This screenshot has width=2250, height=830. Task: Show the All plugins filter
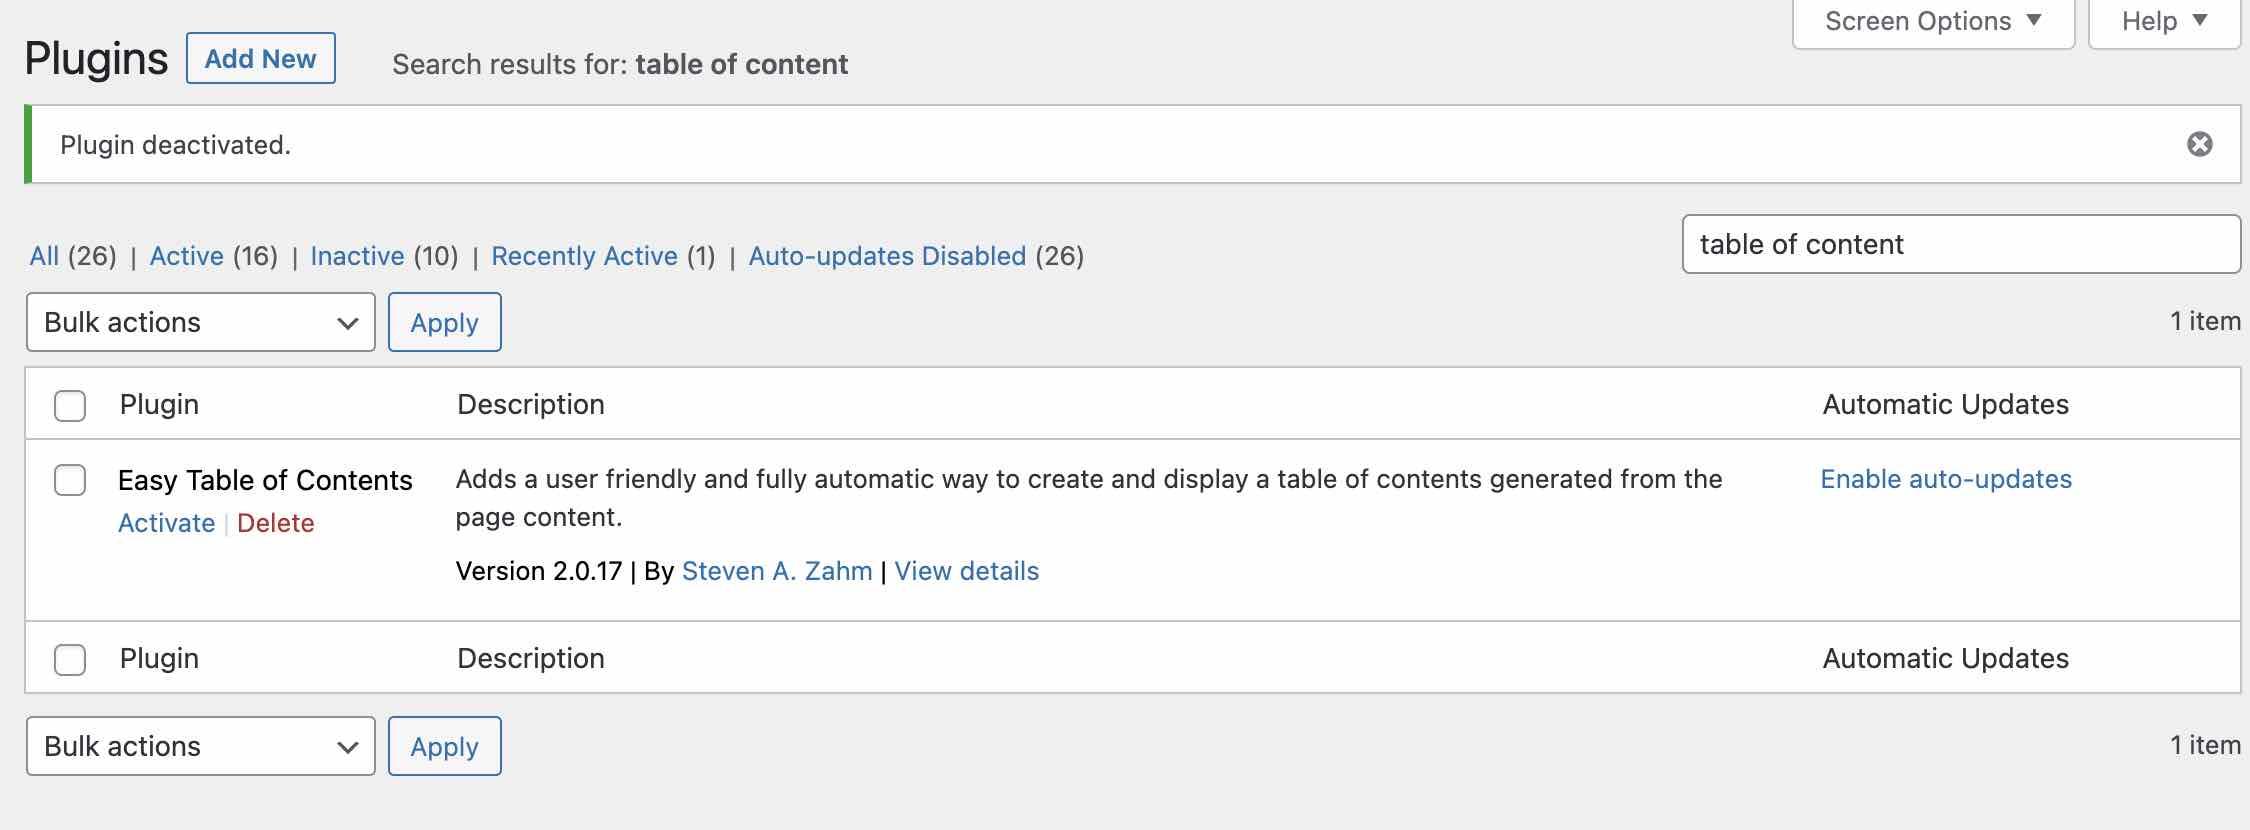pyautogui.click(x=44, y=256)
